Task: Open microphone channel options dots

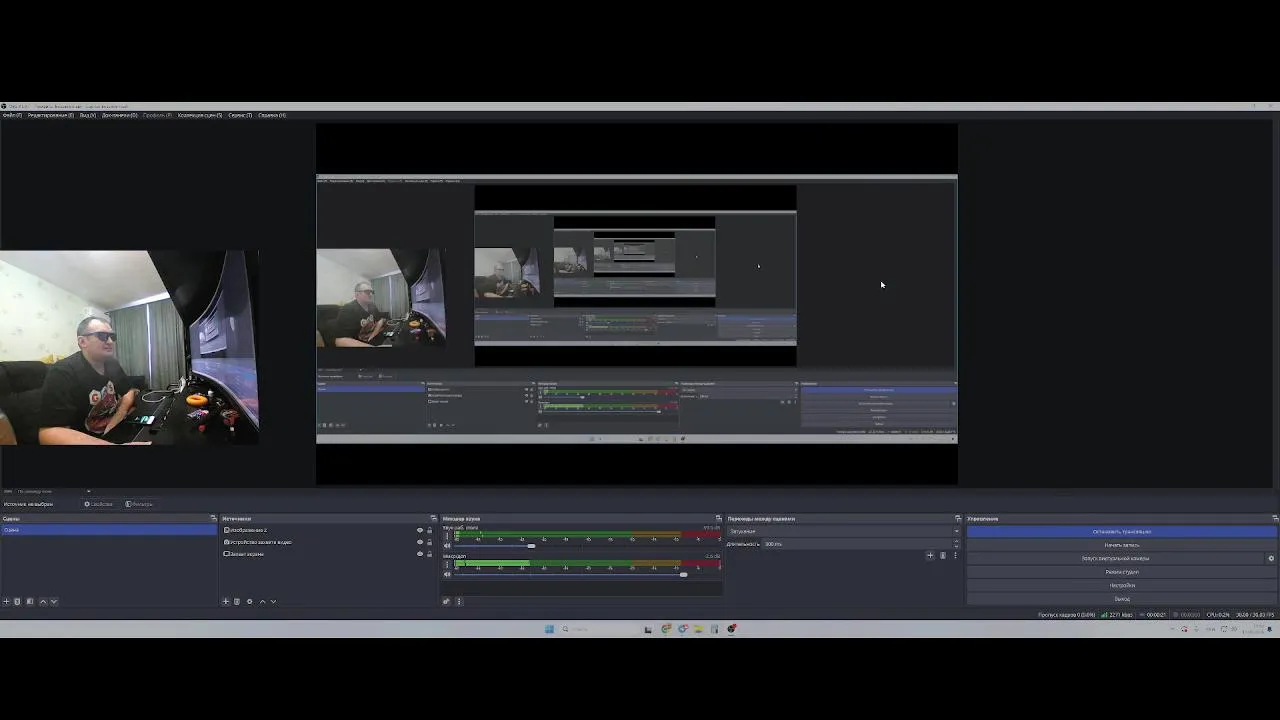Action: coord(447,564)
